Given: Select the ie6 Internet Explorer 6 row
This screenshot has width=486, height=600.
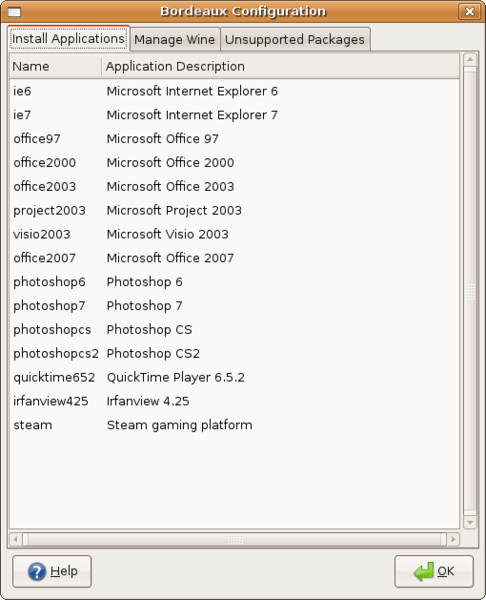Looking at the screenshot, I should [234, 91].
